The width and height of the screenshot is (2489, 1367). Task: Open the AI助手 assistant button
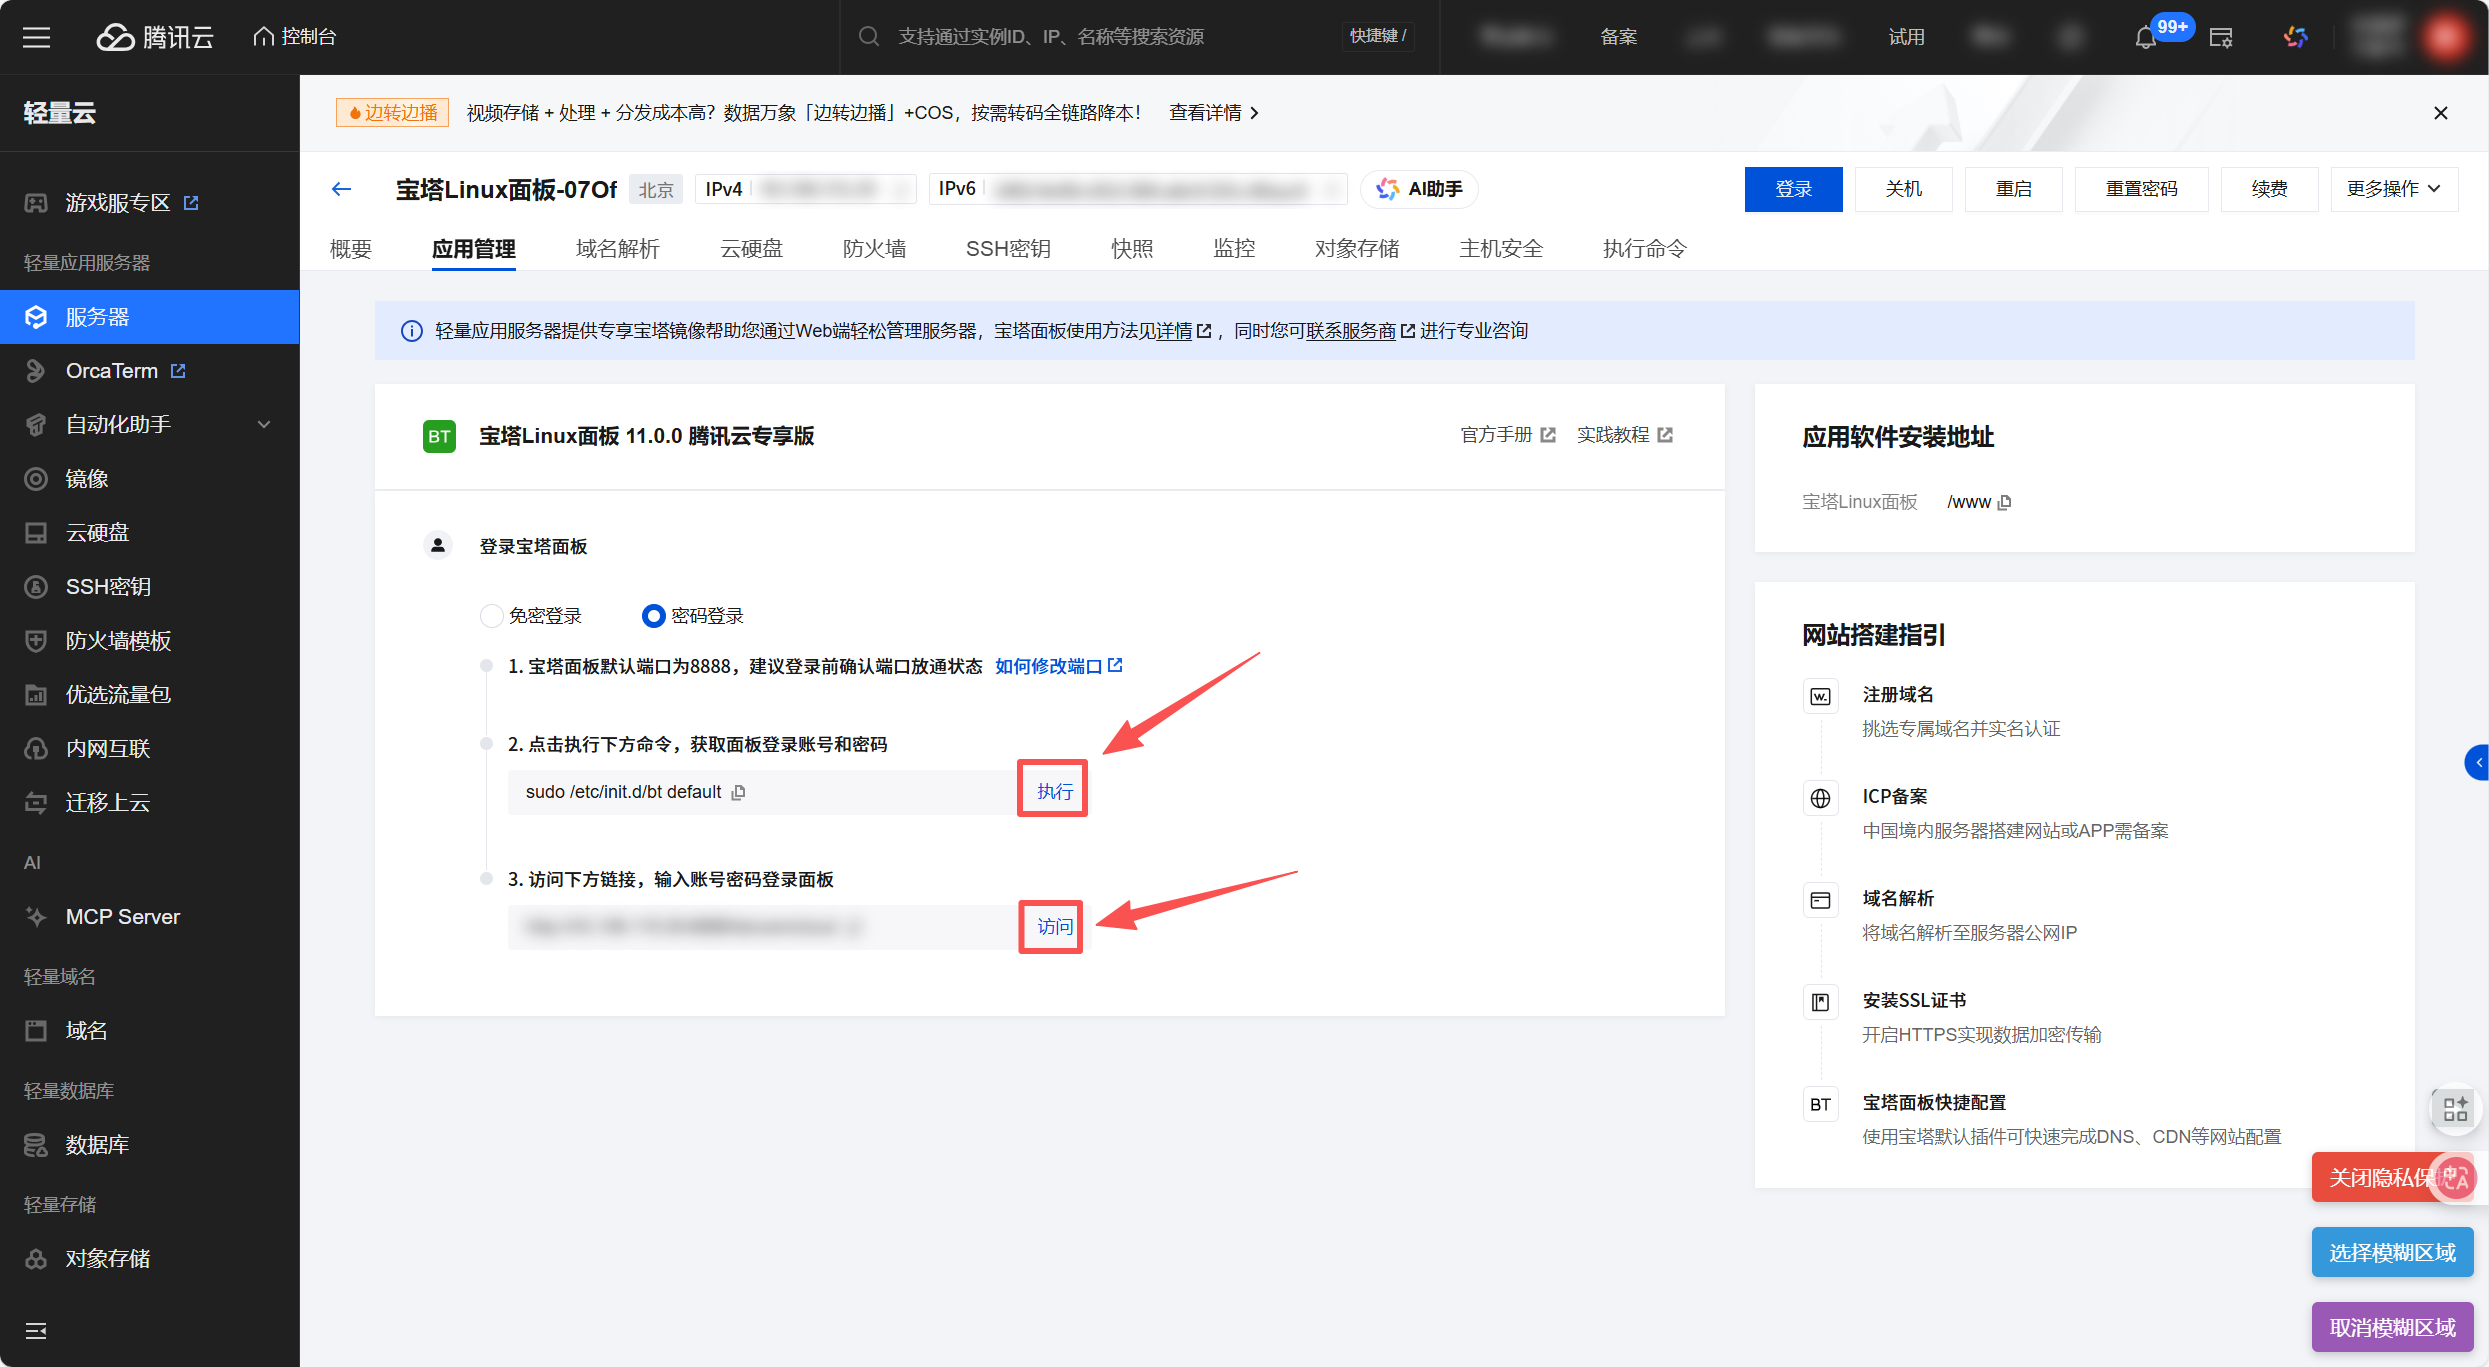tap(1419, 189)
